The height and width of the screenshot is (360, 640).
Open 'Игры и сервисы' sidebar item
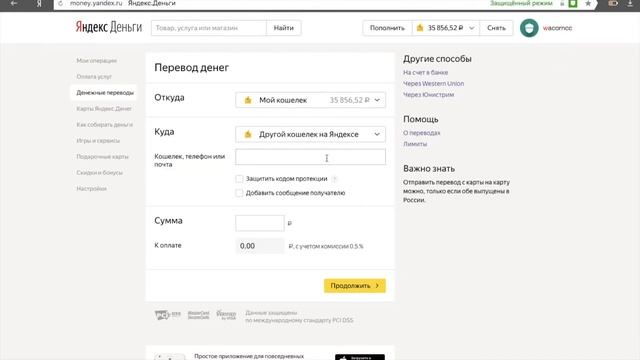coord(98,140)
